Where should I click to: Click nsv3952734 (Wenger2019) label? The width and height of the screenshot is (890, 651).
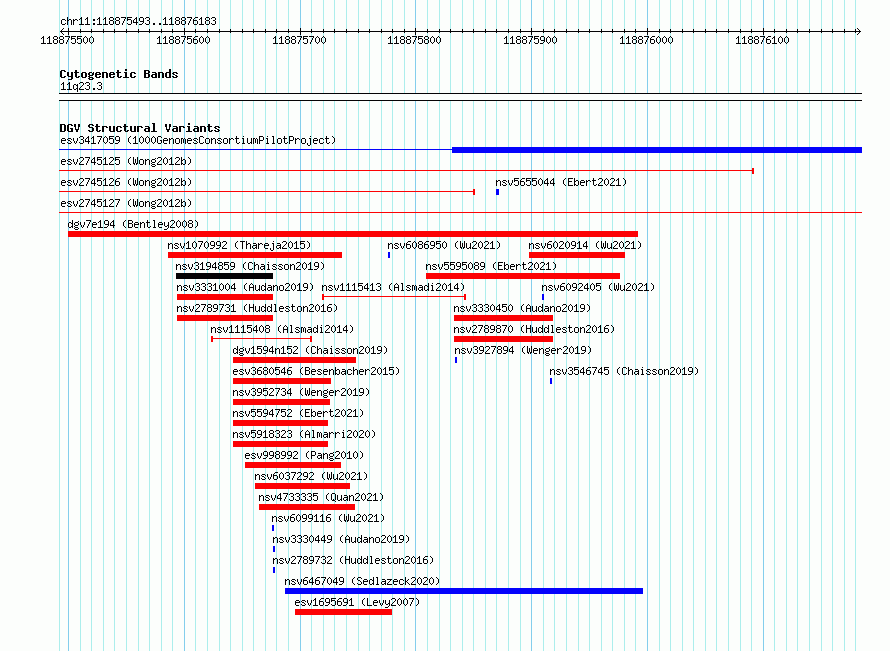click(301, 392)
